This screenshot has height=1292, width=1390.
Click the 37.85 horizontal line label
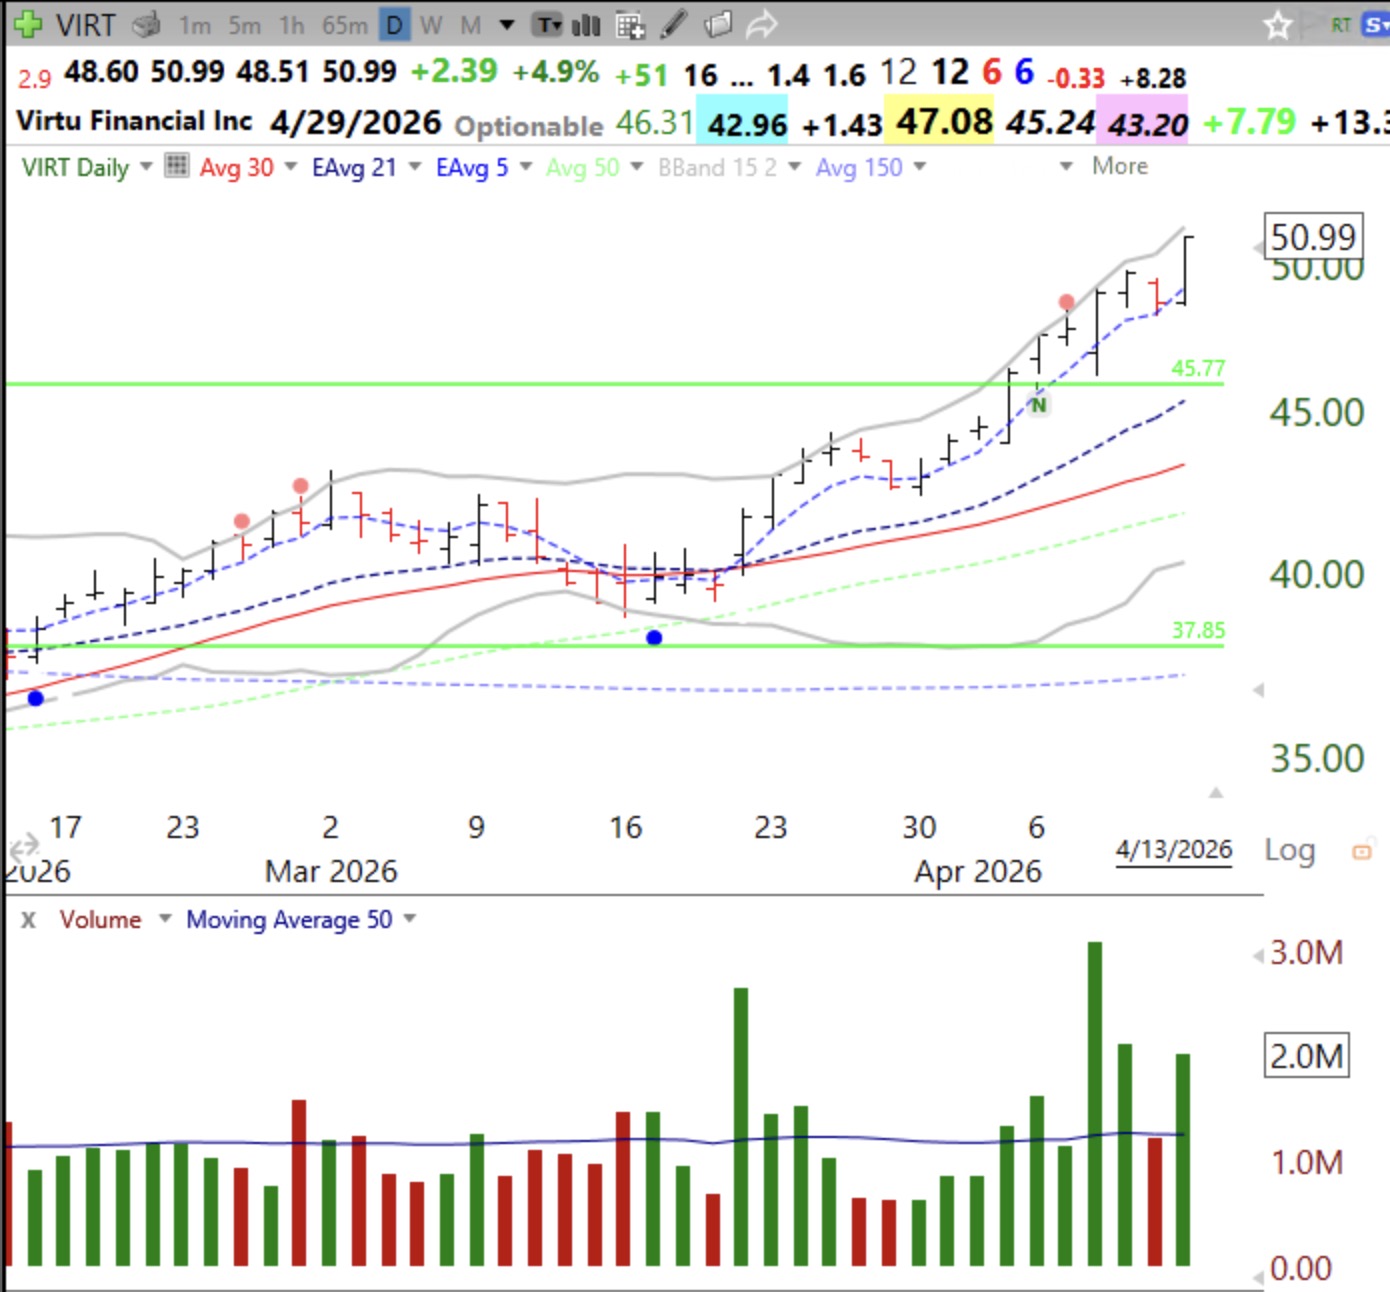[1198, 630]
